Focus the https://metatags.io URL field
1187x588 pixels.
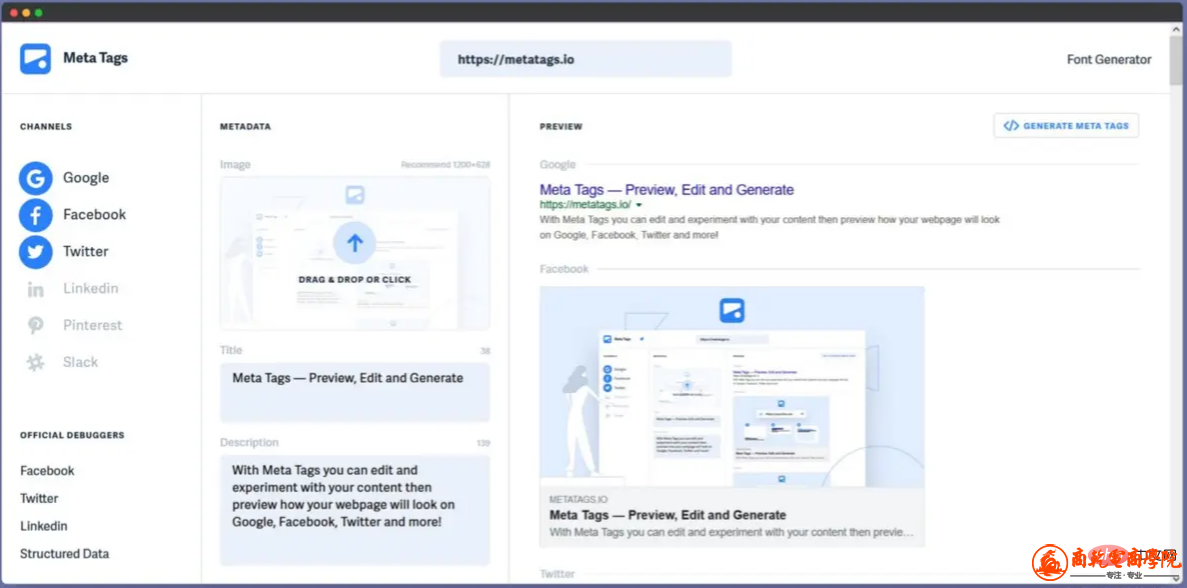pyautogui.click(x=585, y=59)
